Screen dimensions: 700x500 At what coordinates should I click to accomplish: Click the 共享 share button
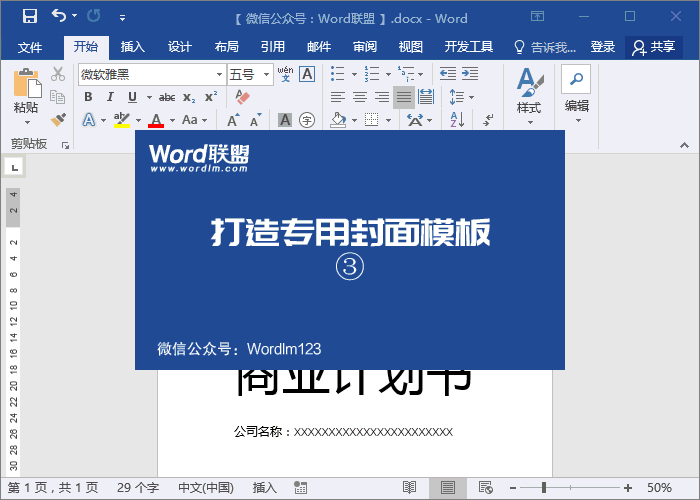point(654,47)
